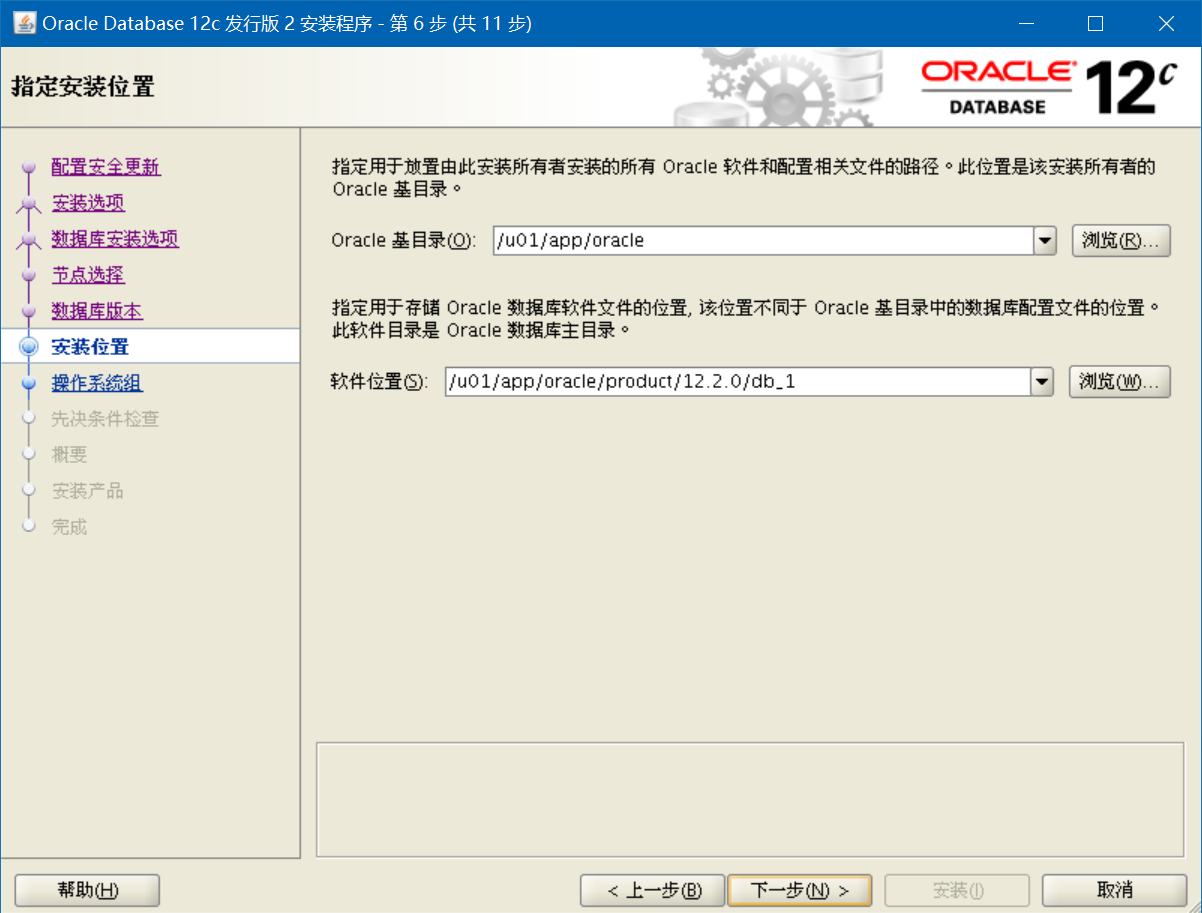Image resolution: width=1202 pixels, height=913 pixels.
Task: Go to the 操作系统组 step
Action: [x=97, y=383]
